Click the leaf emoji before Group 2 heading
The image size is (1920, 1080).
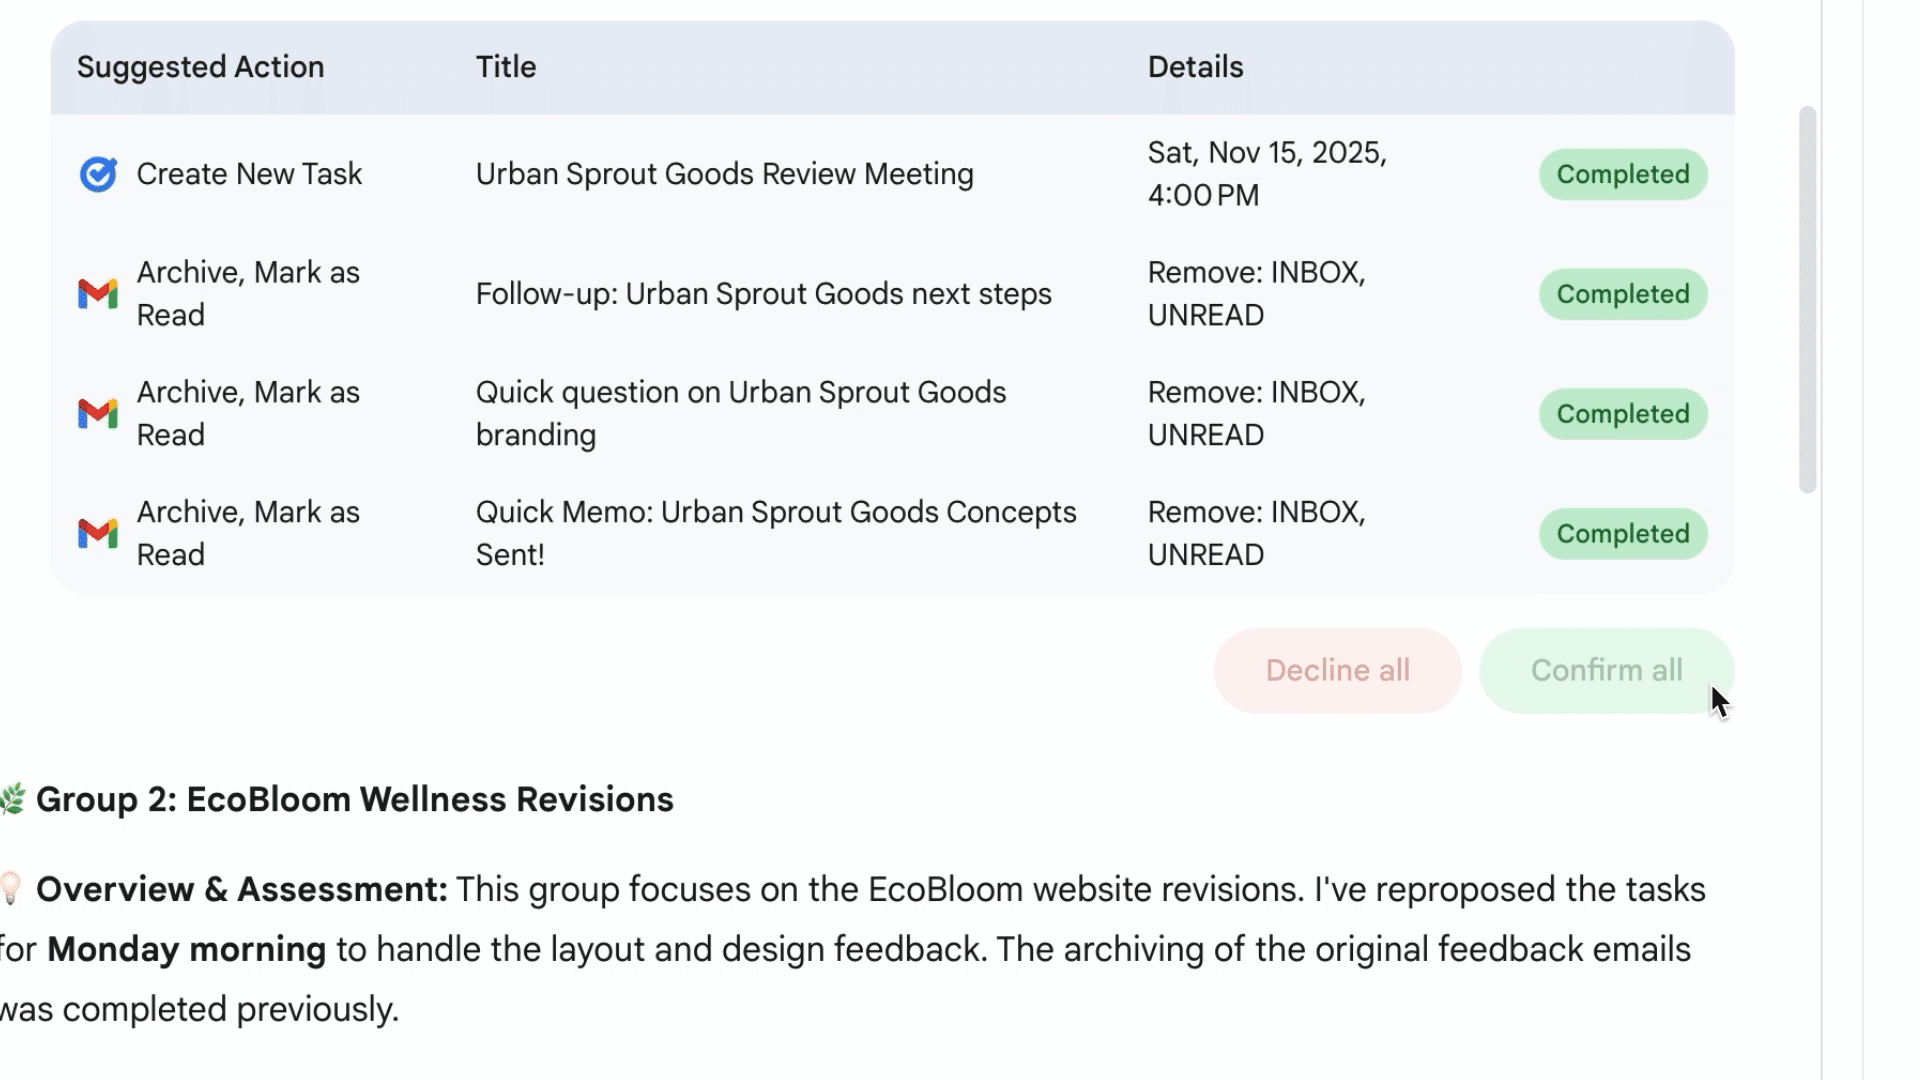[x=12, y=800]
